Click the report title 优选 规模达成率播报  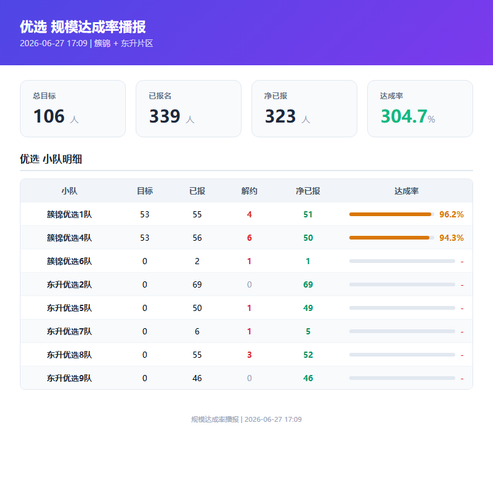pos(83,27)
